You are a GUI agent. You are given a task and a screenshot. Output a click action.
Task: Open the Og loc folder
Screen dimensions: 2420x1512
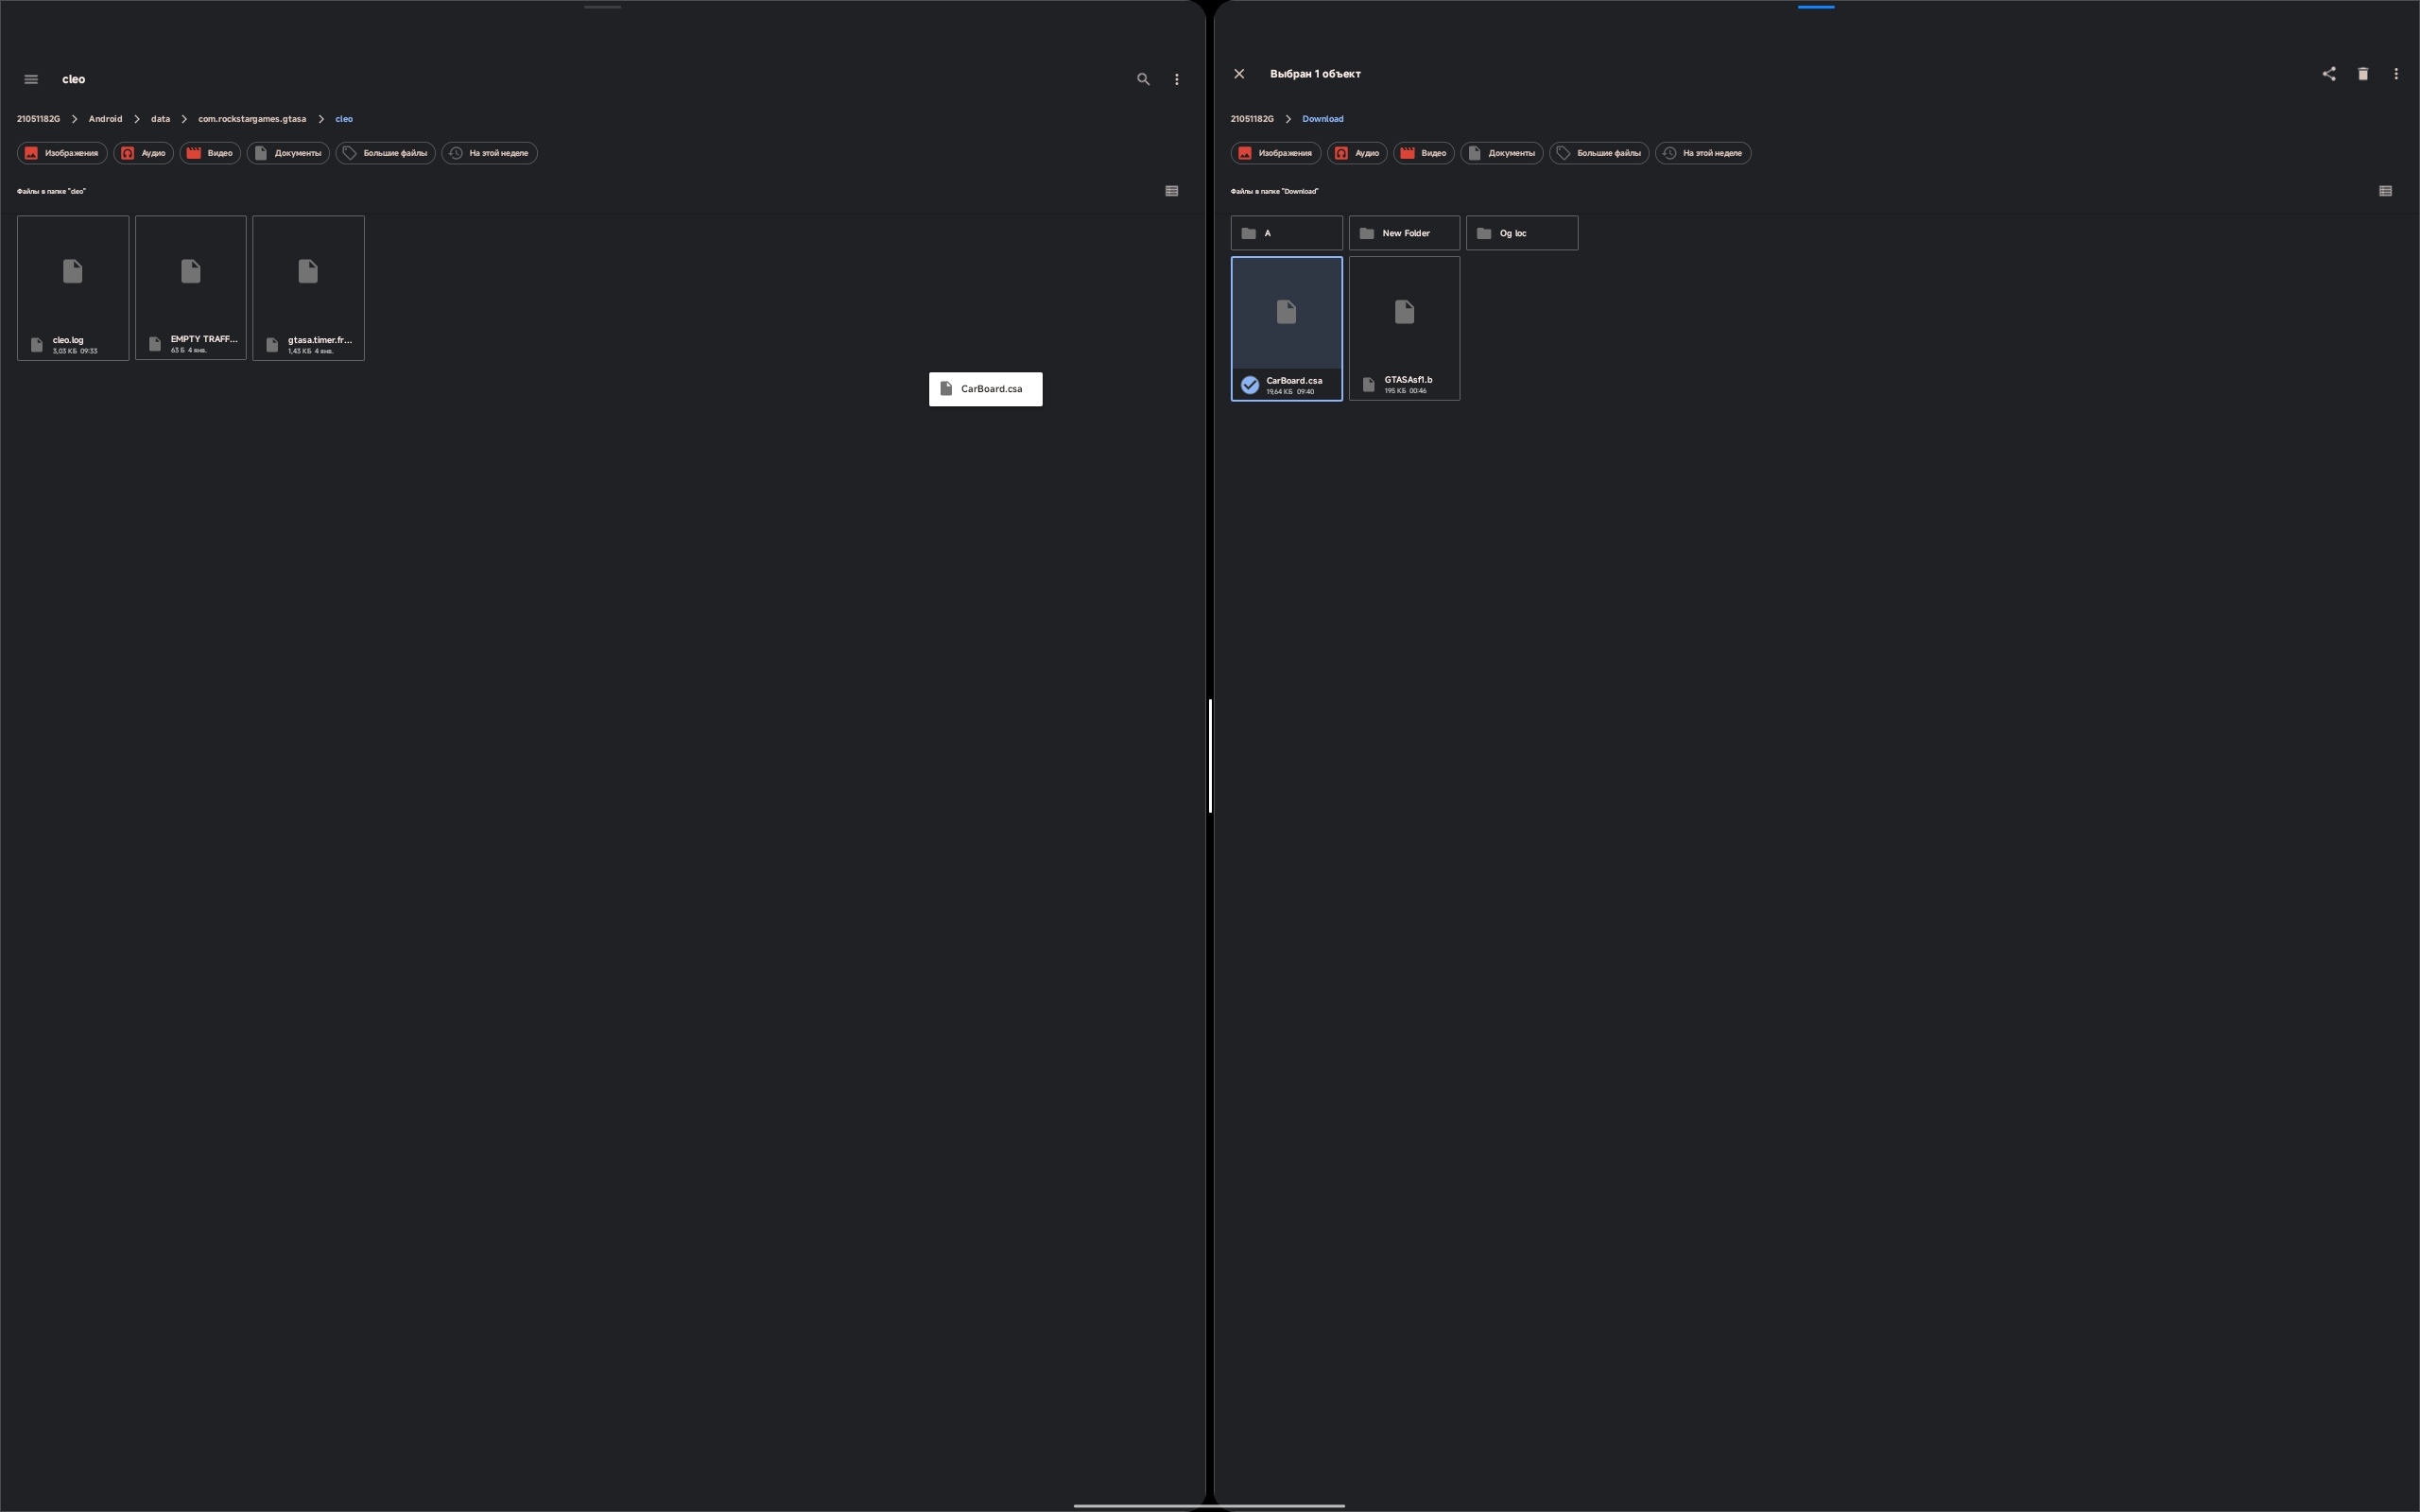pyautogui.click(x=1521, y=233)
